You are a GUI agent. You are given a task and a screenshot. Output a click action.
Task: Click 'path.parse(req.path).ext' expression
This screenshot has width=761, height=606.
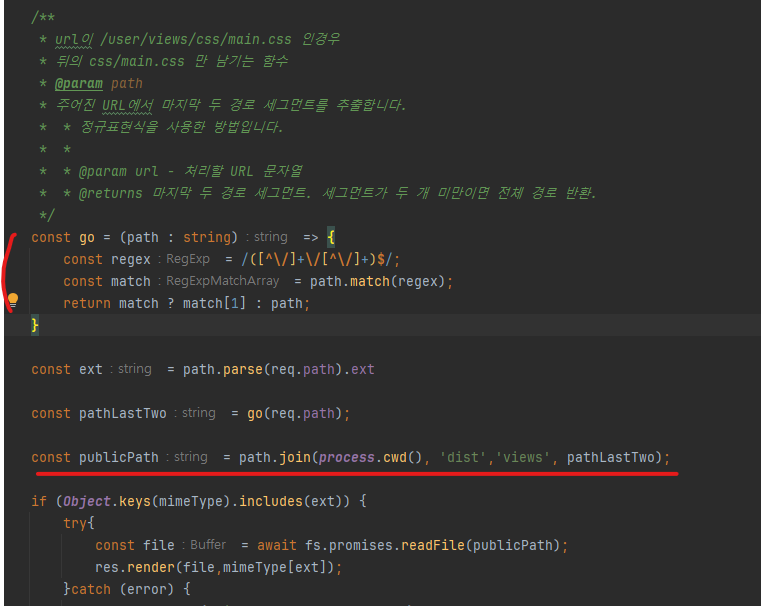(x=279, y=370)
